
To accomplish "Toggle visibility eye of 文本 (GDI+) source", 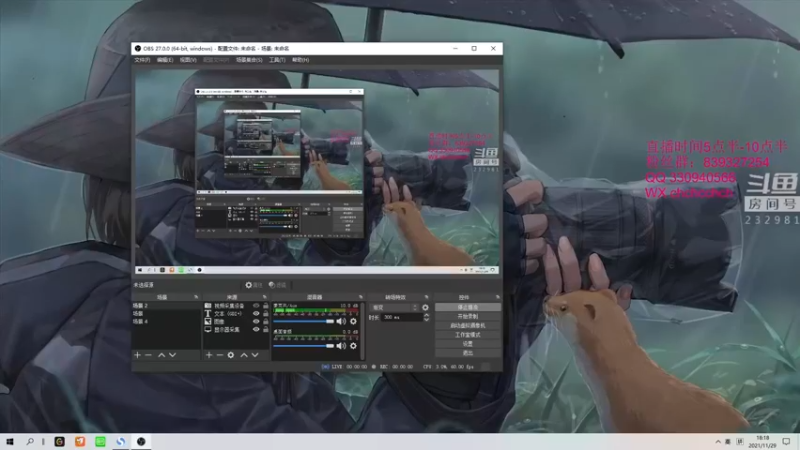I will click(256, 313).
